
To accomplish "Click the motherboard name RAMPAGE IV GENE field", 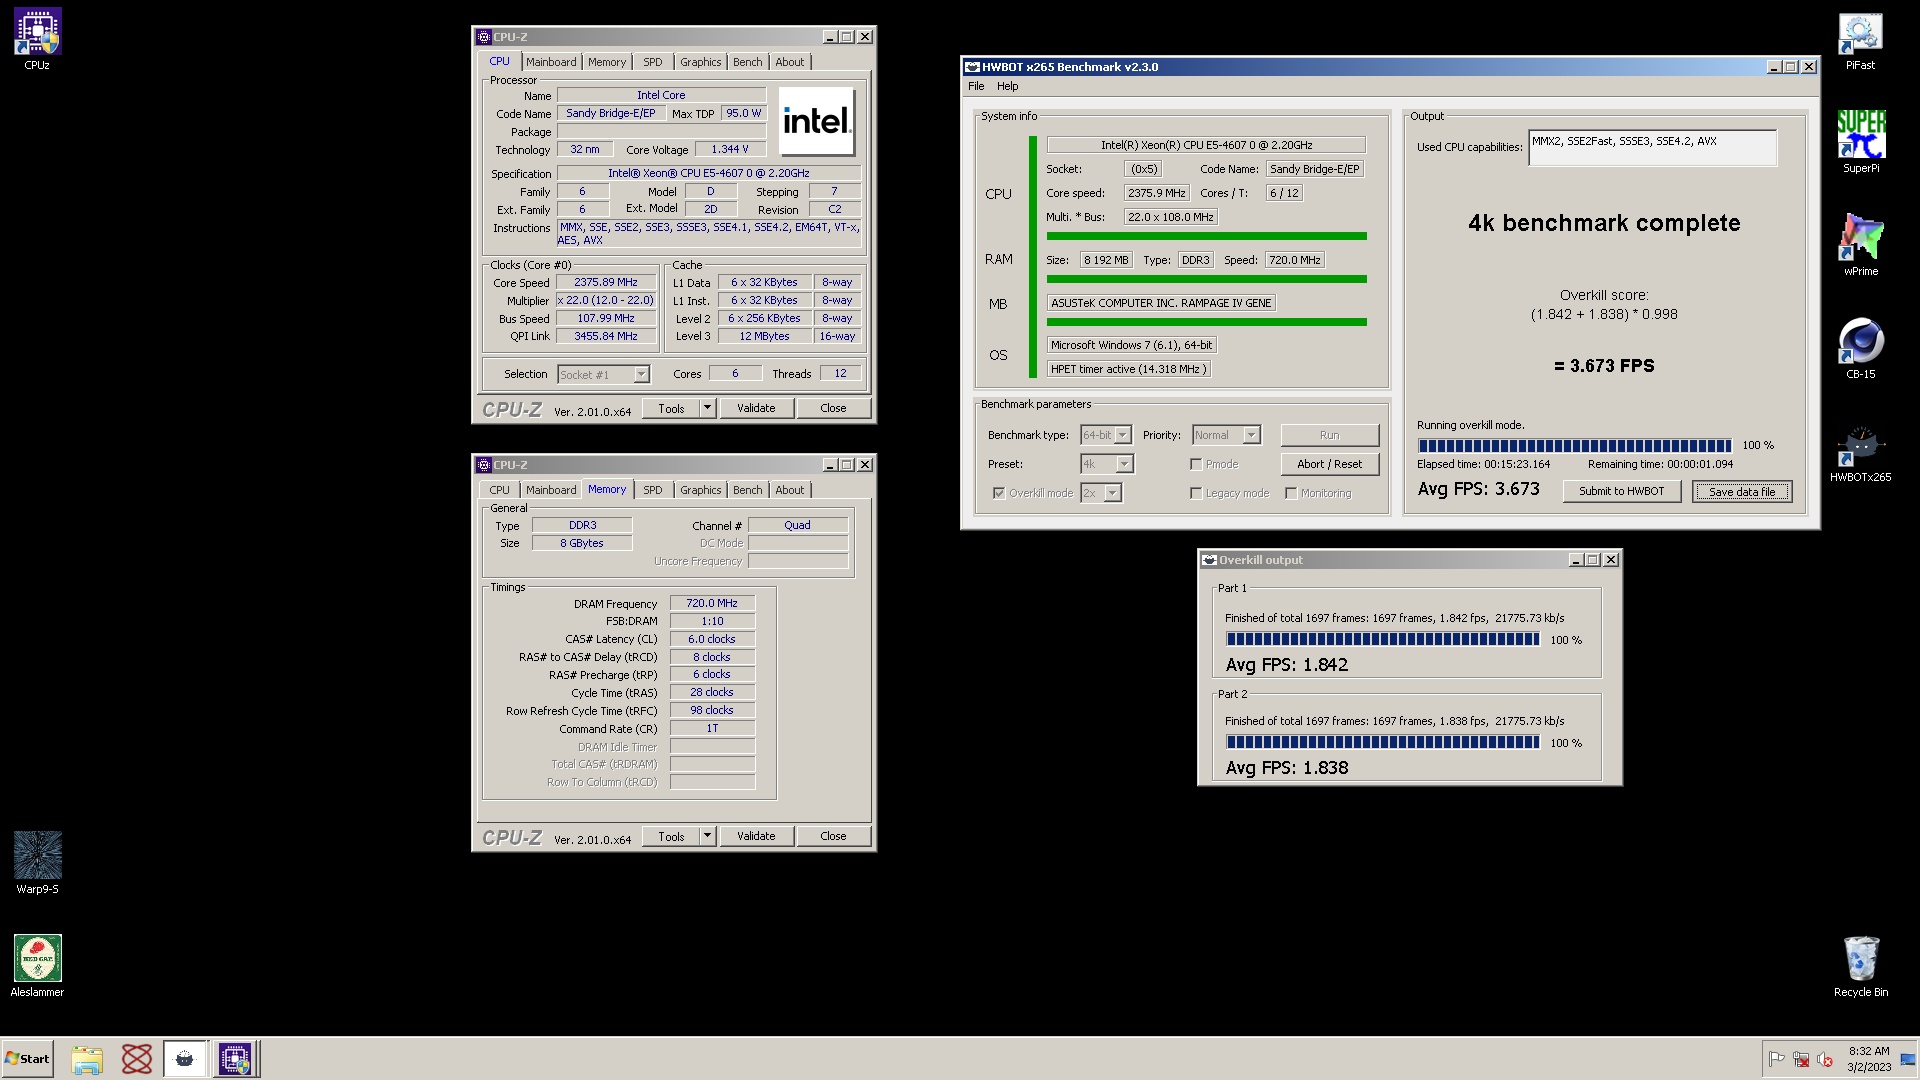I will 1161,303.
